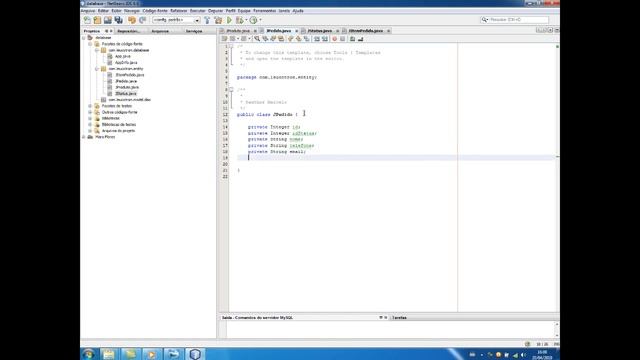Select App.java in project tree
This screenshot has width=640, height=360.
(122, 56)
